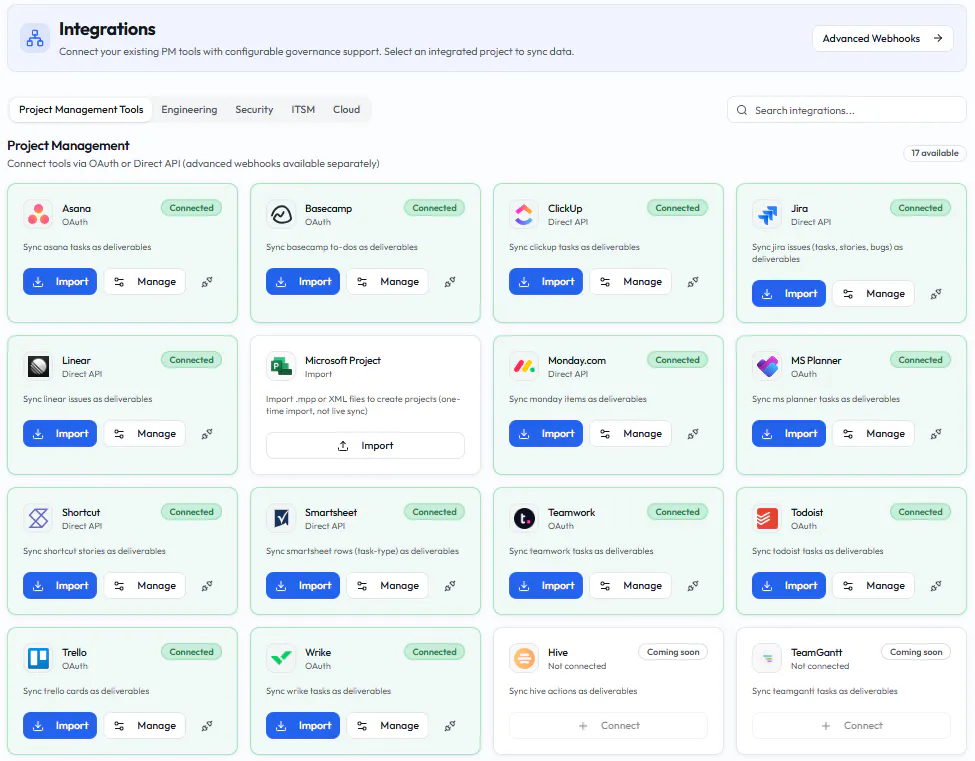This screenshot has width=975, height=761.
Task: Focus the Search integrations field
Action: point(846,110)
